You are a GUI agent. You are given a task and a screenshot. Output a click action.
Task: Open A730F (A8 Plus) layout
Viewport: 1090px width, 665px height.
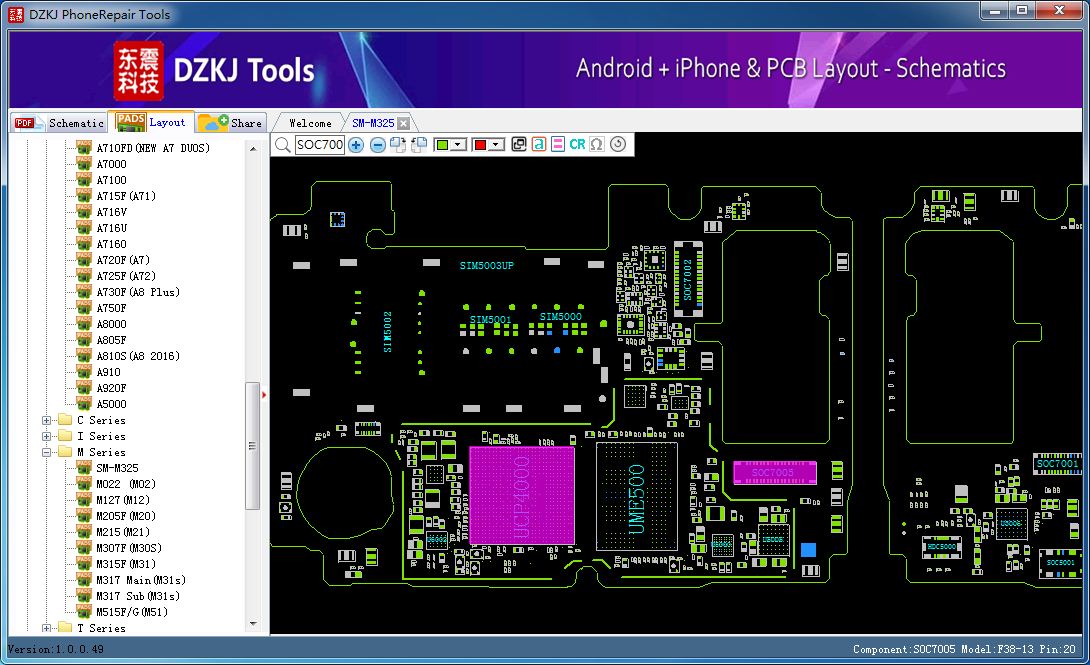click(x=138, y=292)
